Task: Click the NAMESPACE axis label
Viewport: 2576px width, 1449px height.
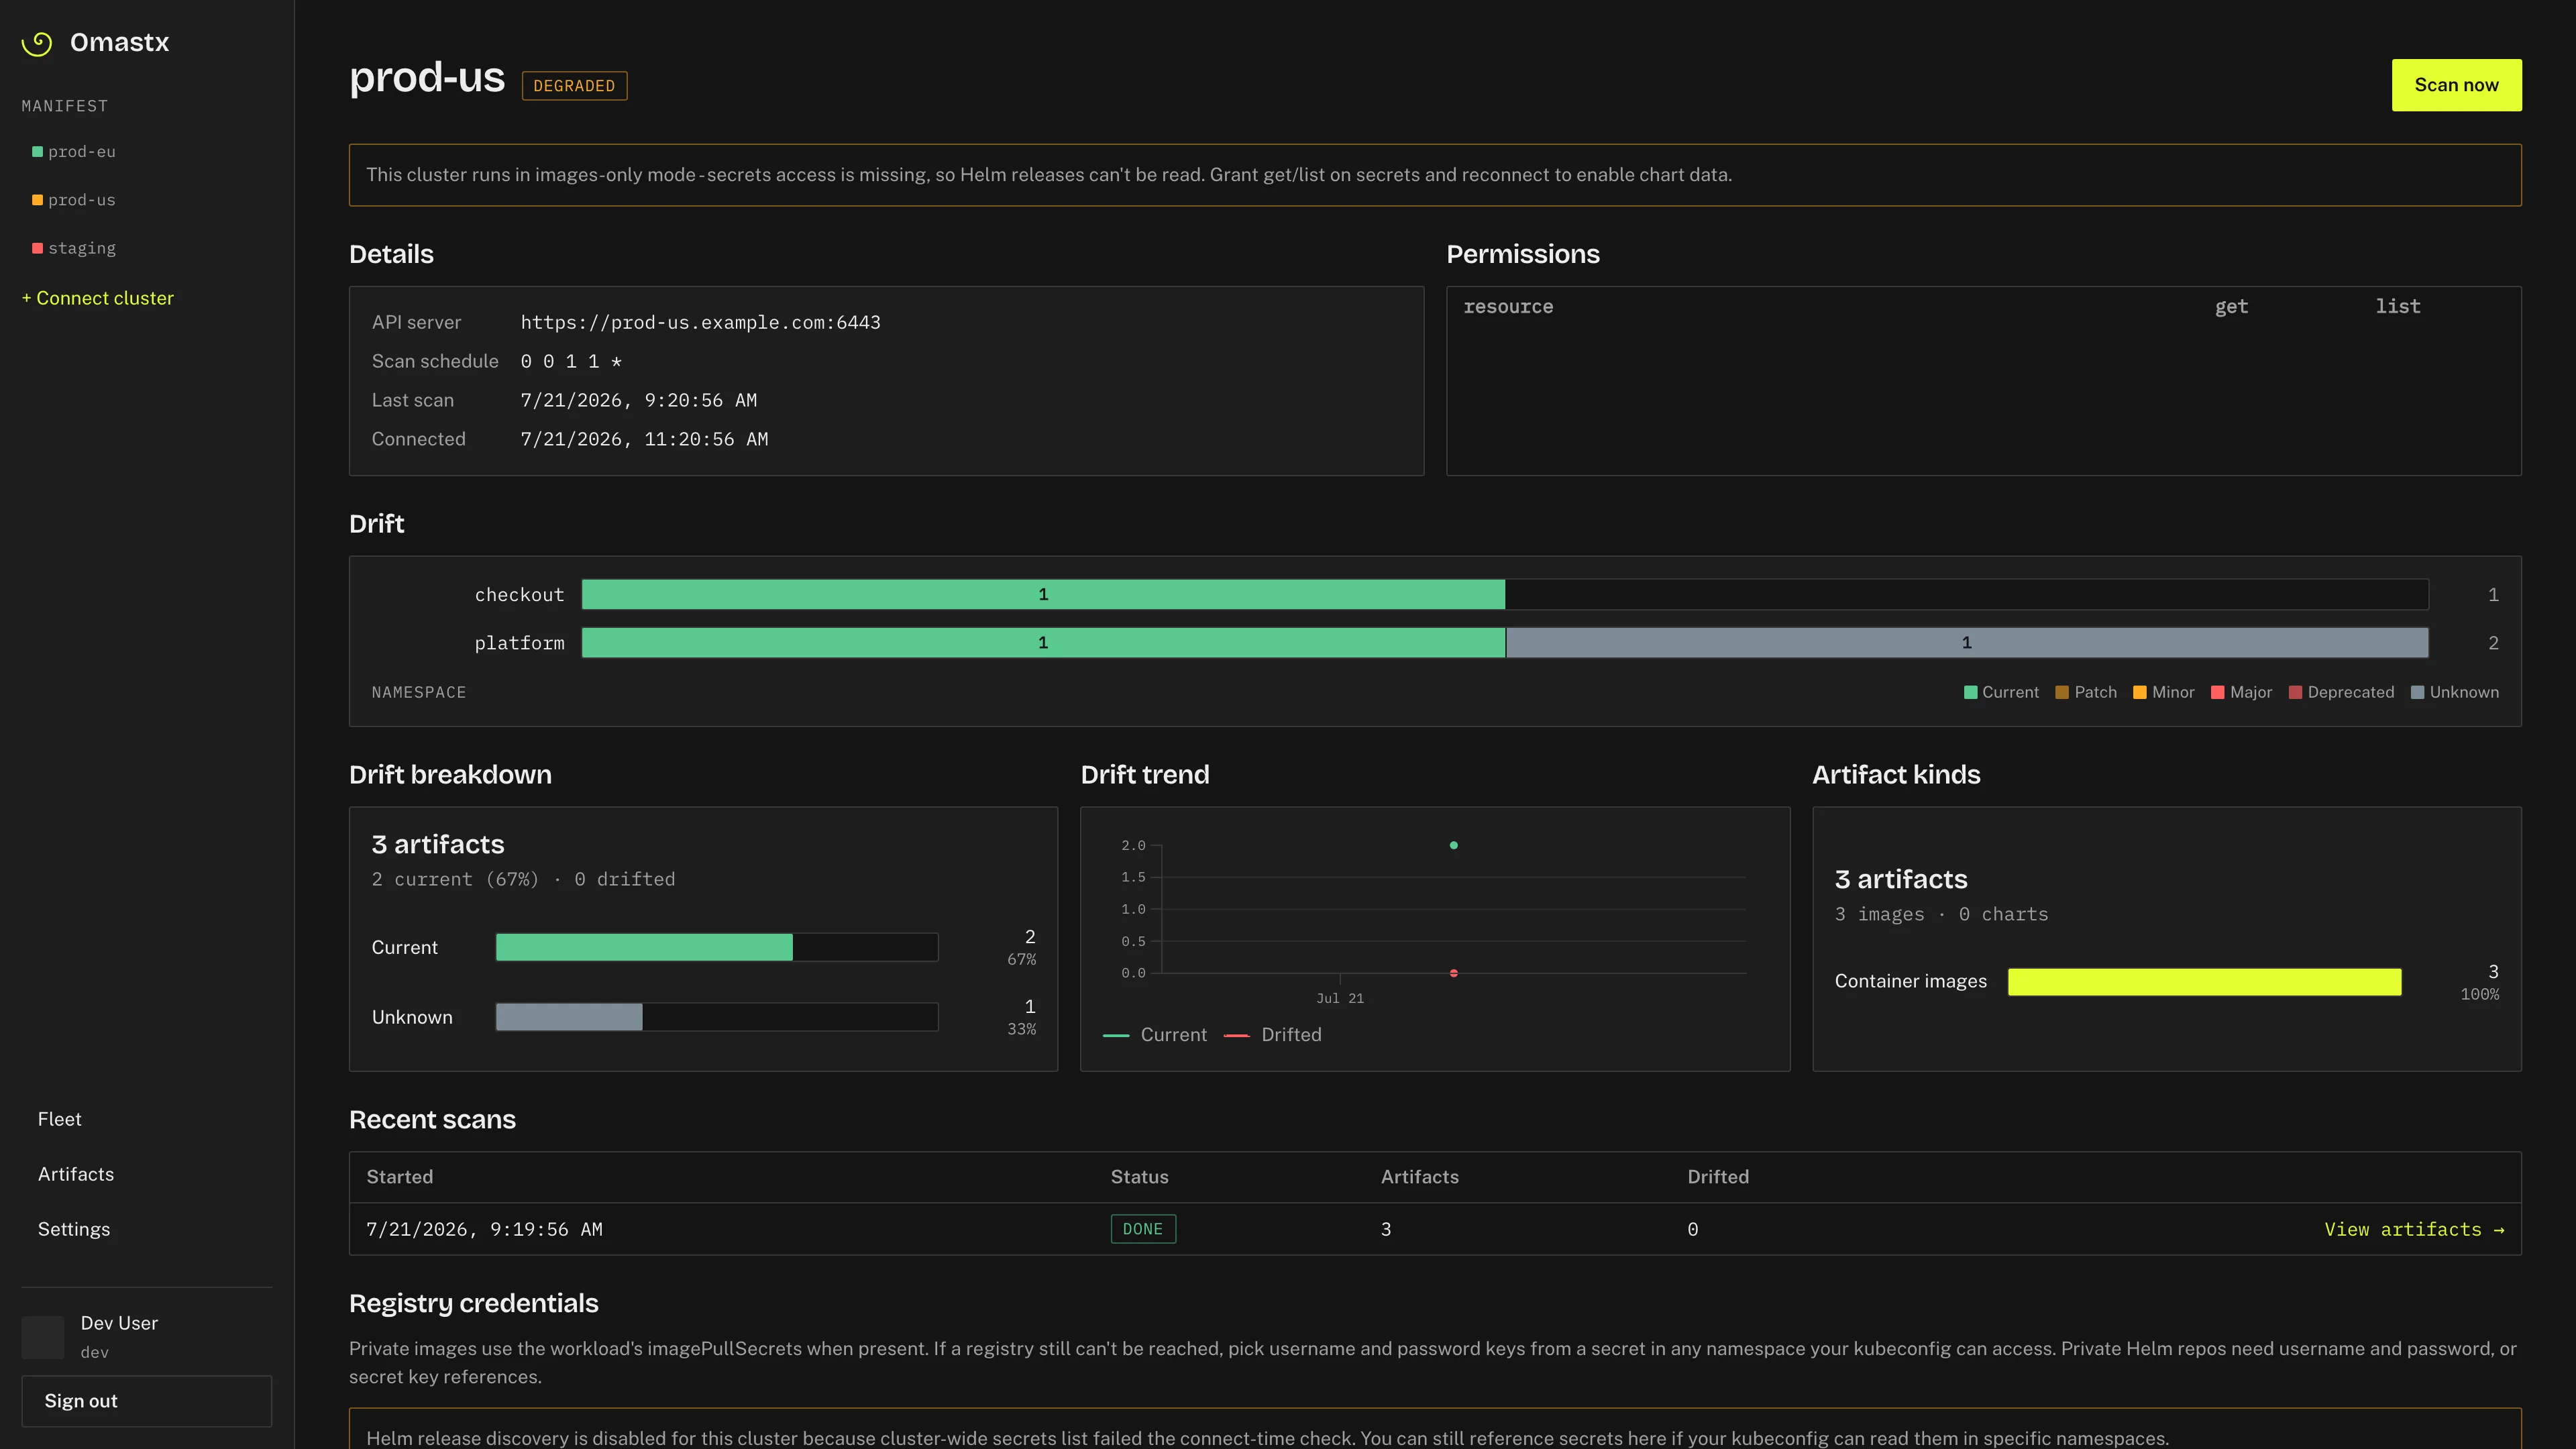Action: (x=419, y=692)
